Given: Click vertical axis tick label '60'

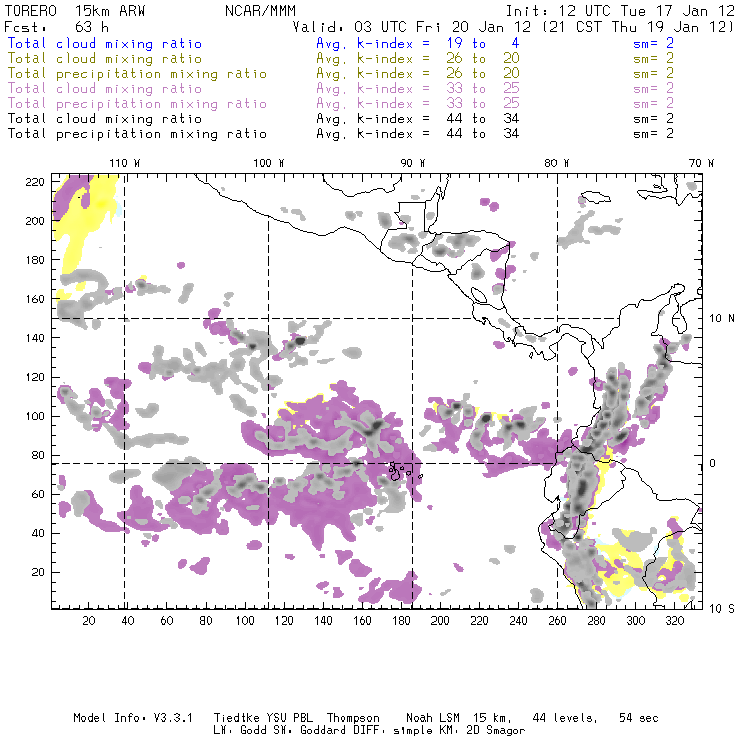Looking at the screenshot, I should tap(39, 494).
